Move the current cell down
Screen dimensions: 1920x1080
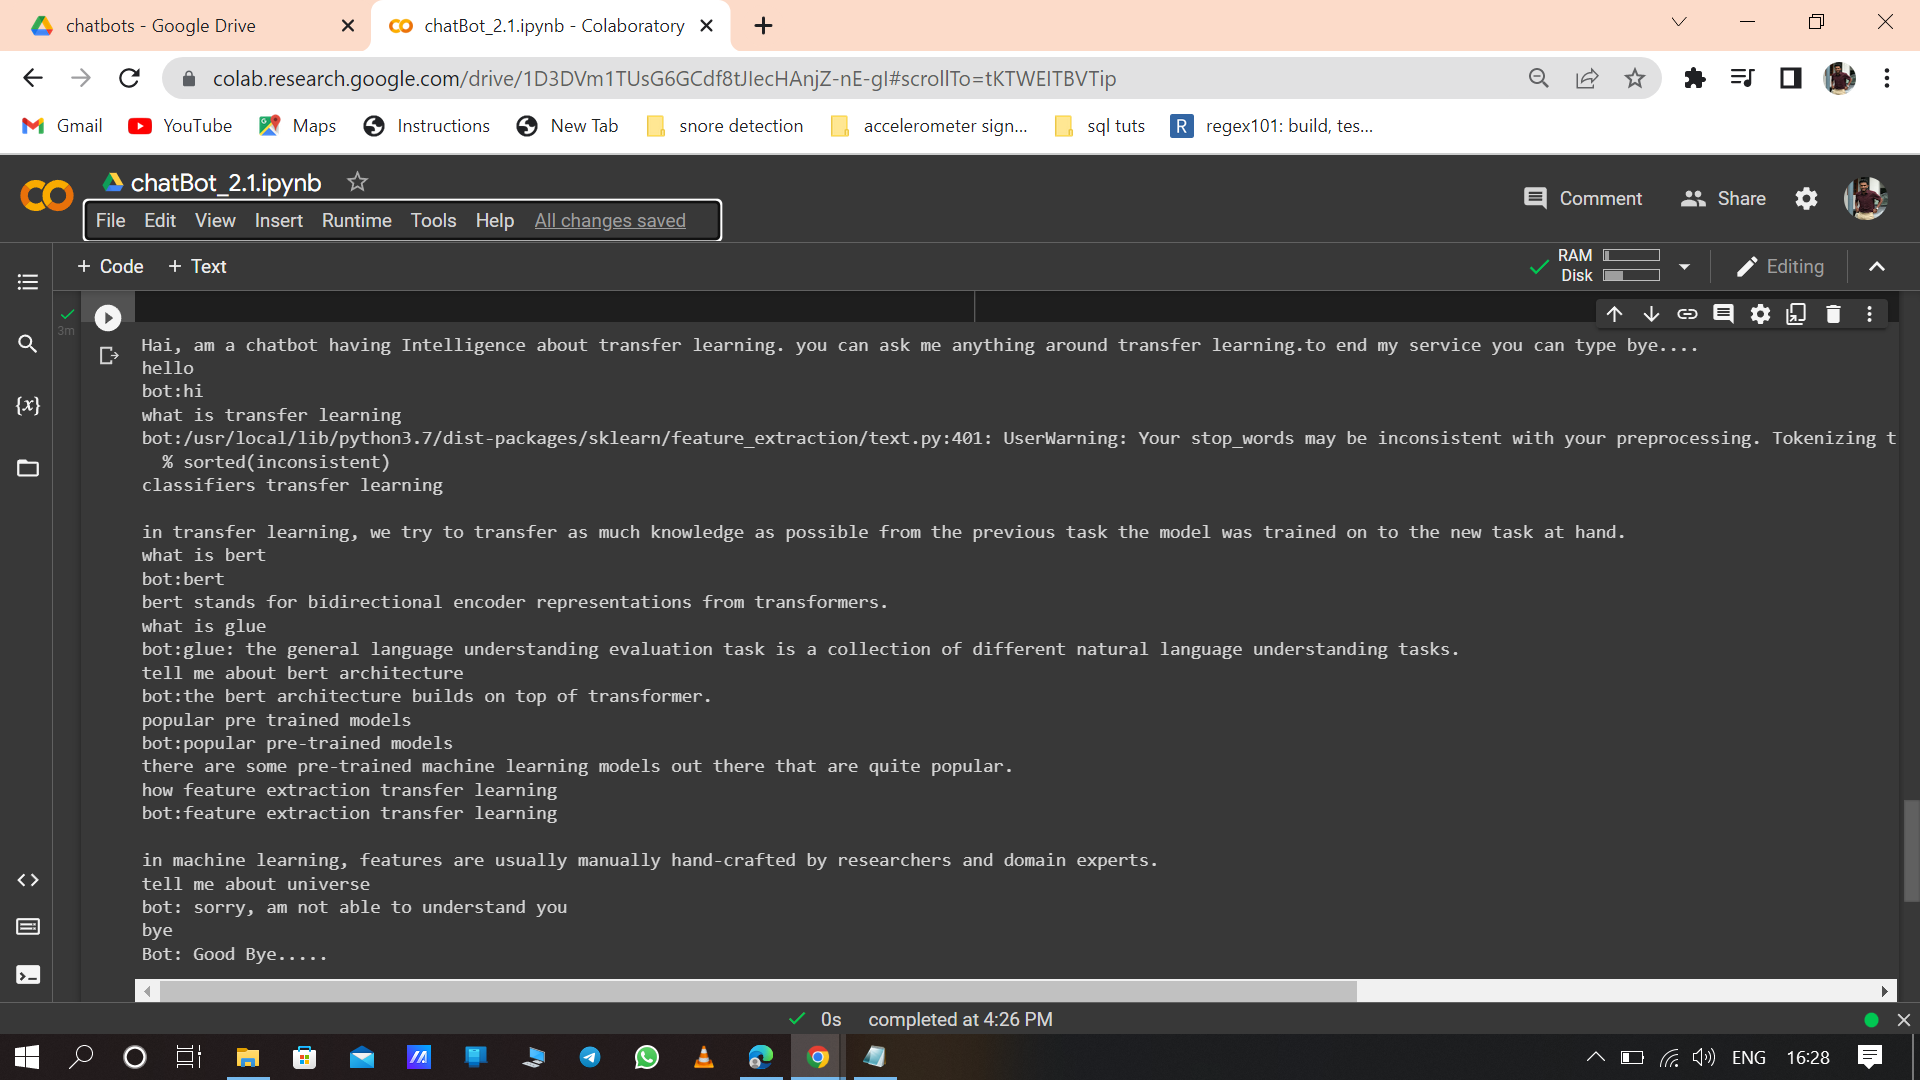1651,313
